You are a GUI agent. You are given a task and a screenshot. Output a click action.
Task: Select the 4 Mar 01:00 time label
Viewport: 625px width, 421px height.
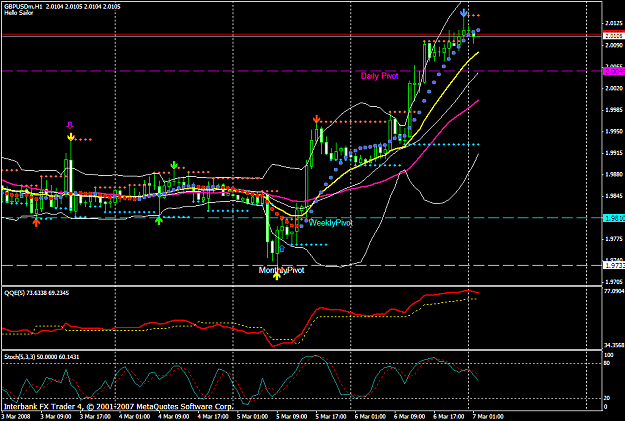(x=135, y=417)
